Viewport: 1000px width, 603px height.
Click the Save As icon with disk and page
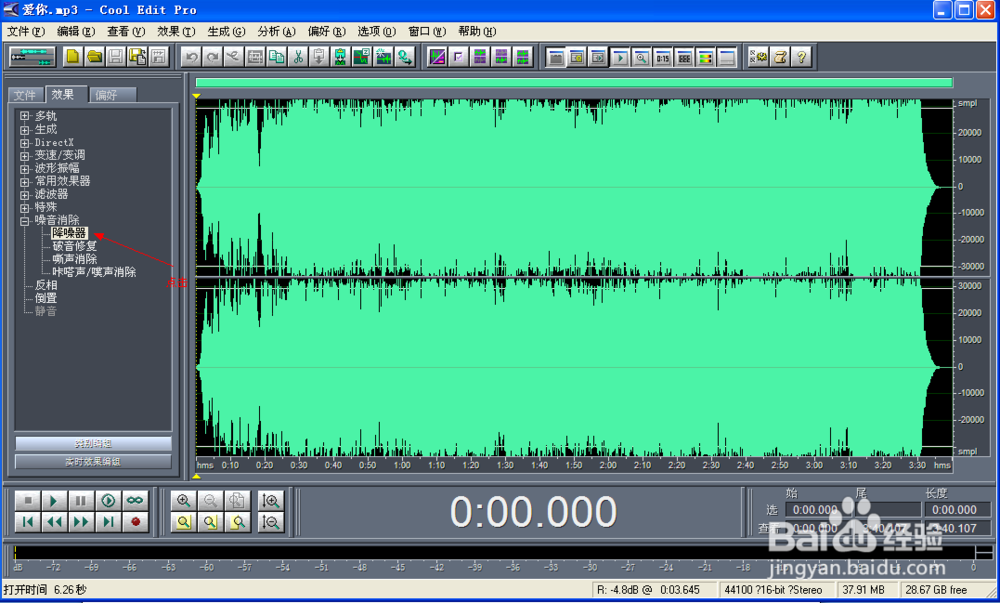[x=137, y=57]
